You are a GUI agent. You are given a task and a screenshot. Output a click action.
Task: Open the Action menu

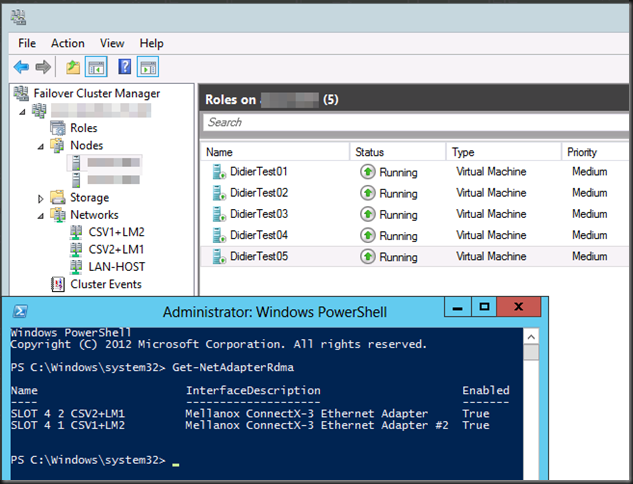pyautogui.click(x=68, y=43)
